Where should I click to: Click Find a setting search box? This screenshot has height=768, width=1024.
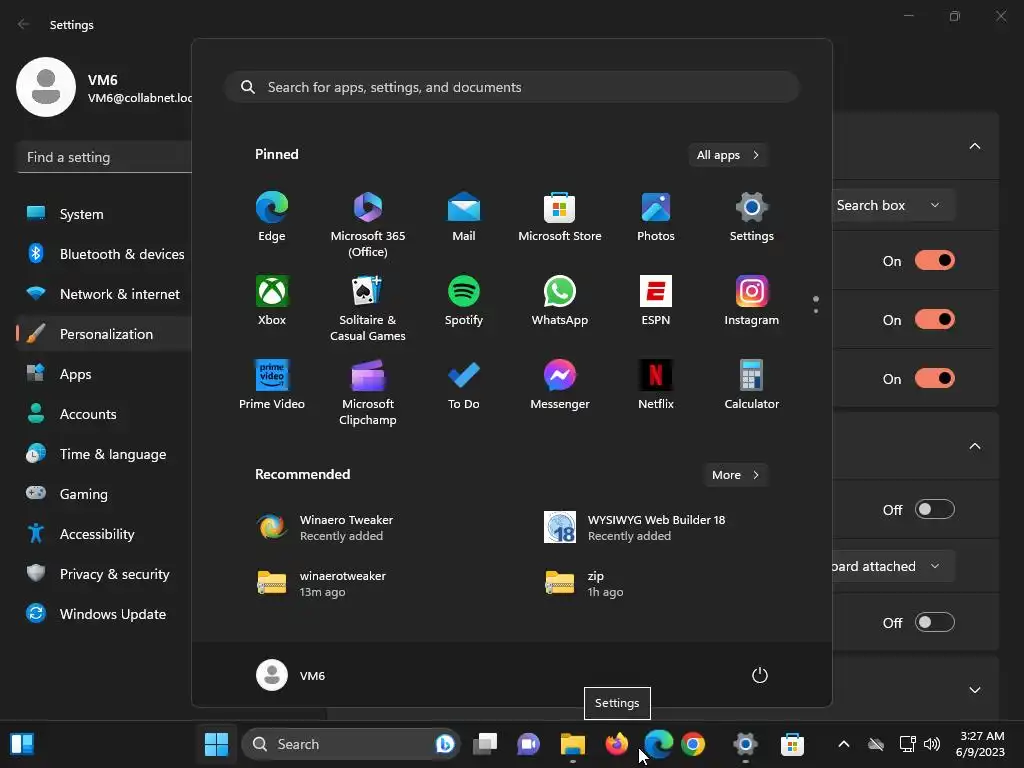click(x=104, y=157)
